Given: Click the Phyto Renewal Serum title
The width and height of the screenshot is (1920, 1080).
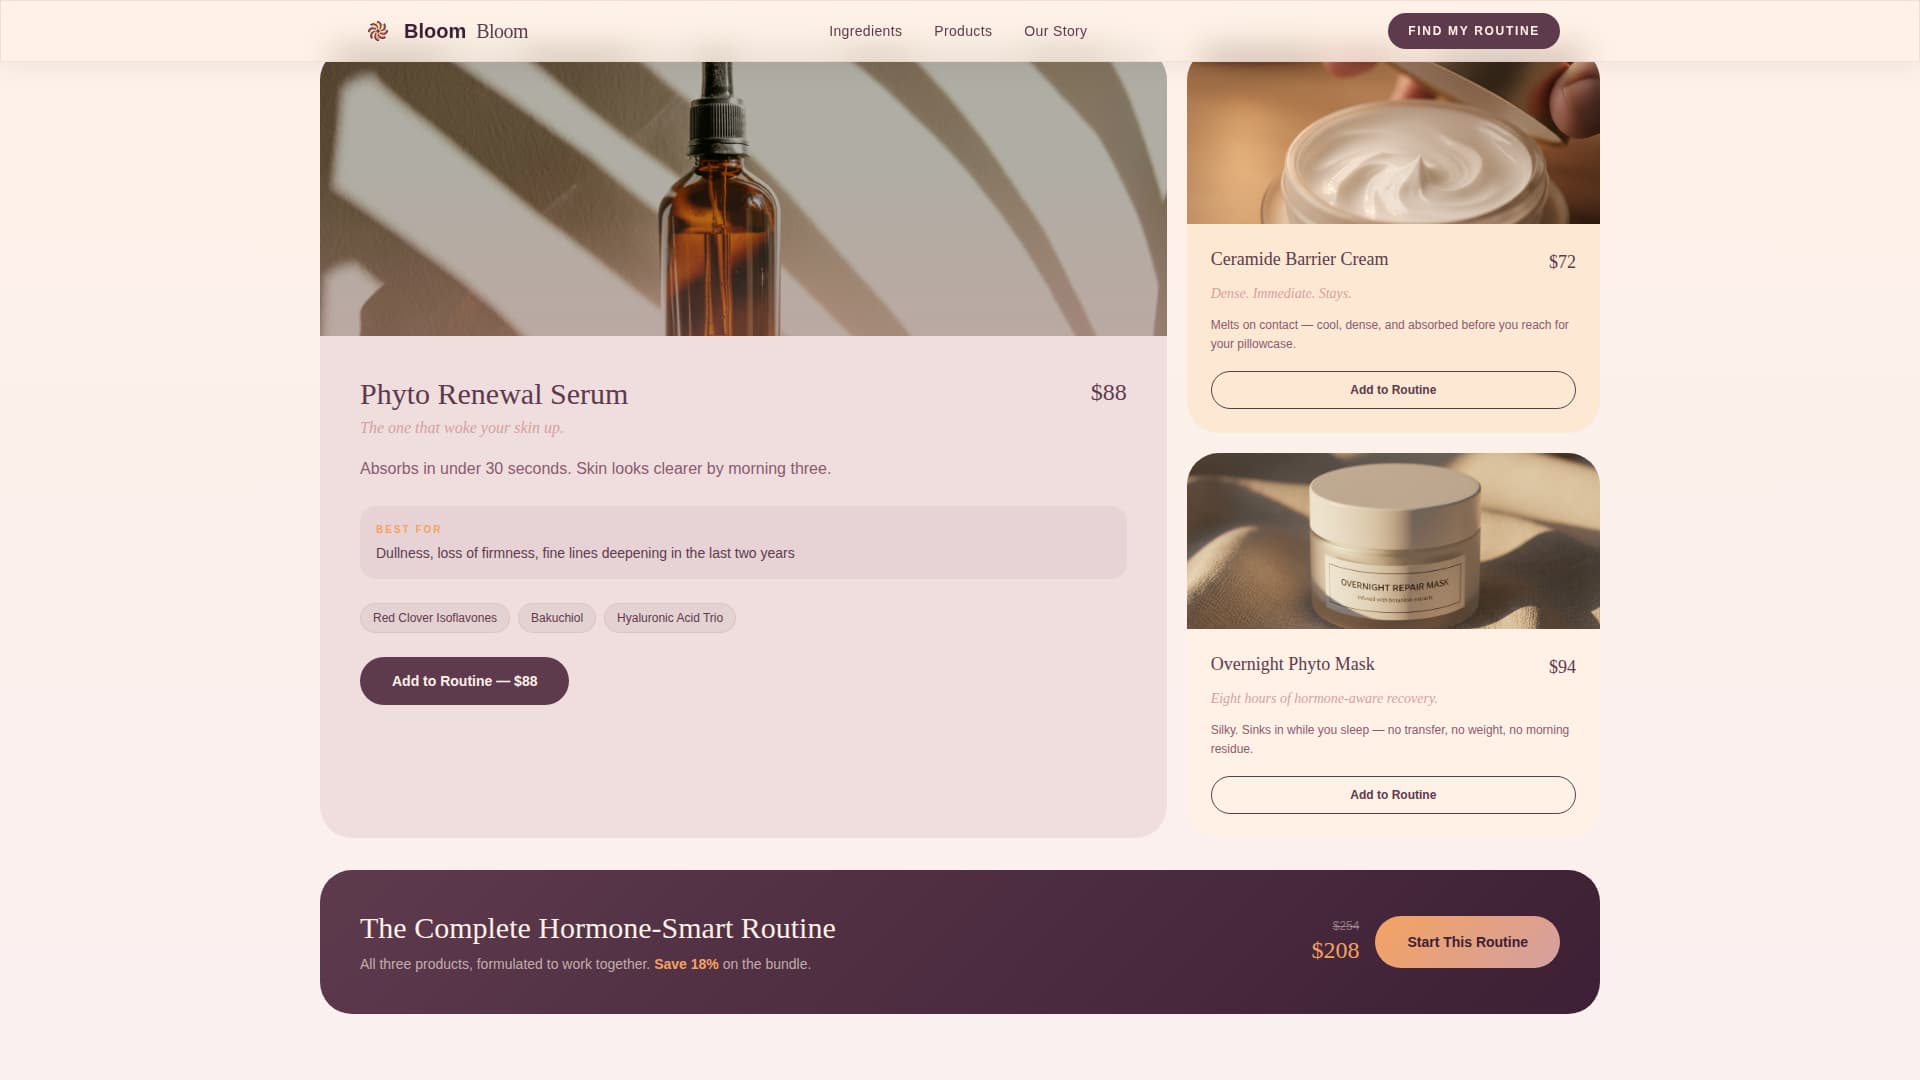Looking at the screenshot, I should pyautogui.click(x=493, y=394).
